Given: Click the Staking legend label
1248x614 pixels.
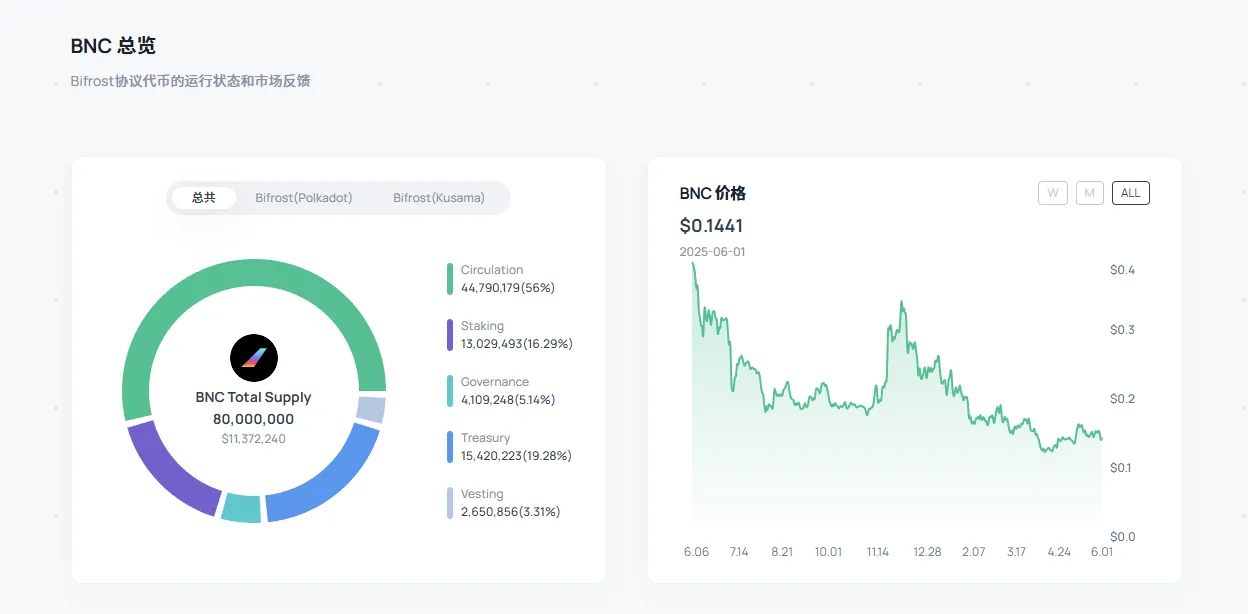Looking at the screenshot, I should pos(482,326).
